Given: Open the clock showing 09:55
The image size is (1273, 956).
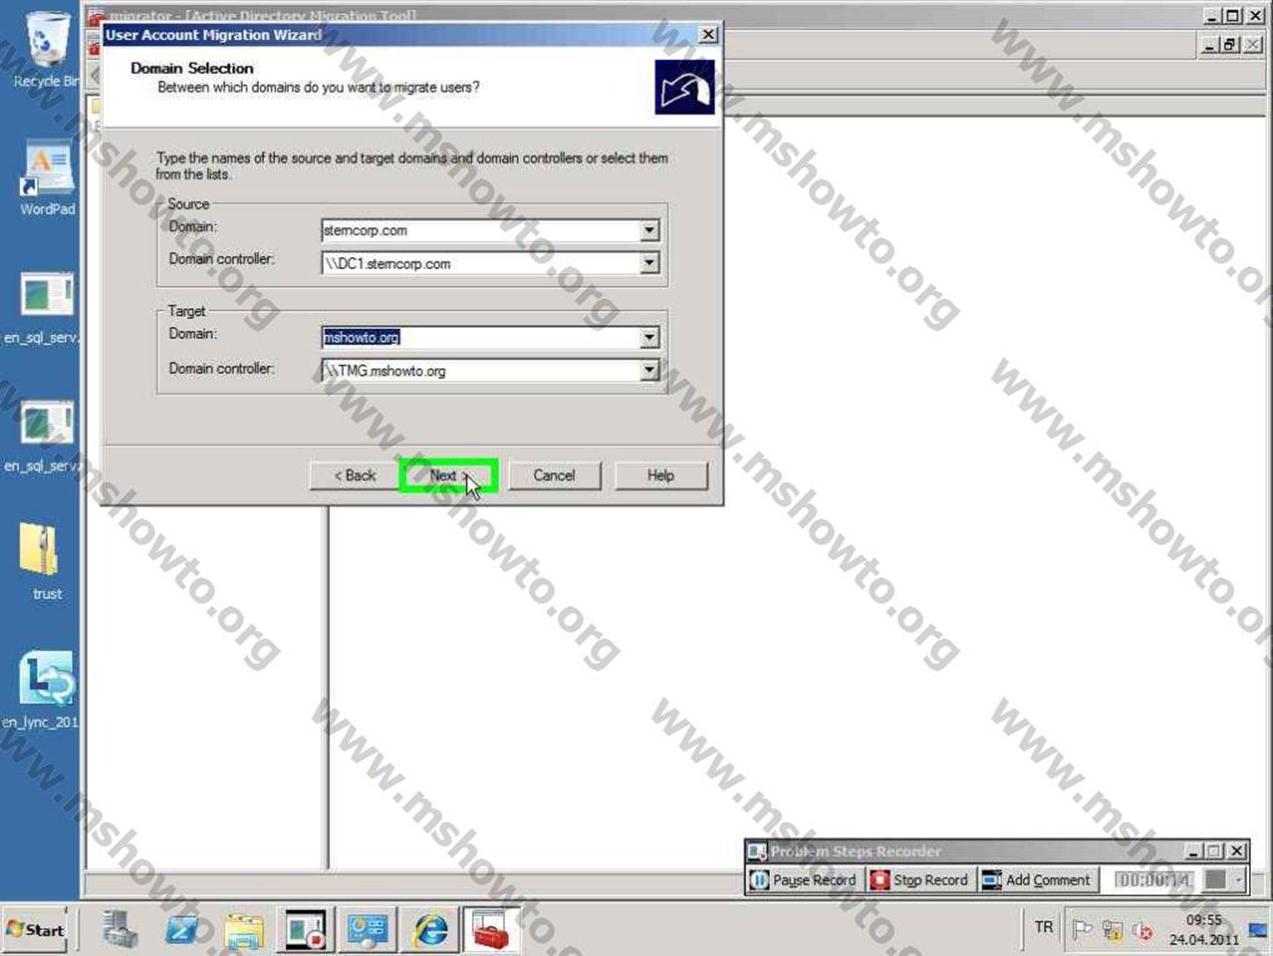Looking at the screenshot, I should [1204, 930].
